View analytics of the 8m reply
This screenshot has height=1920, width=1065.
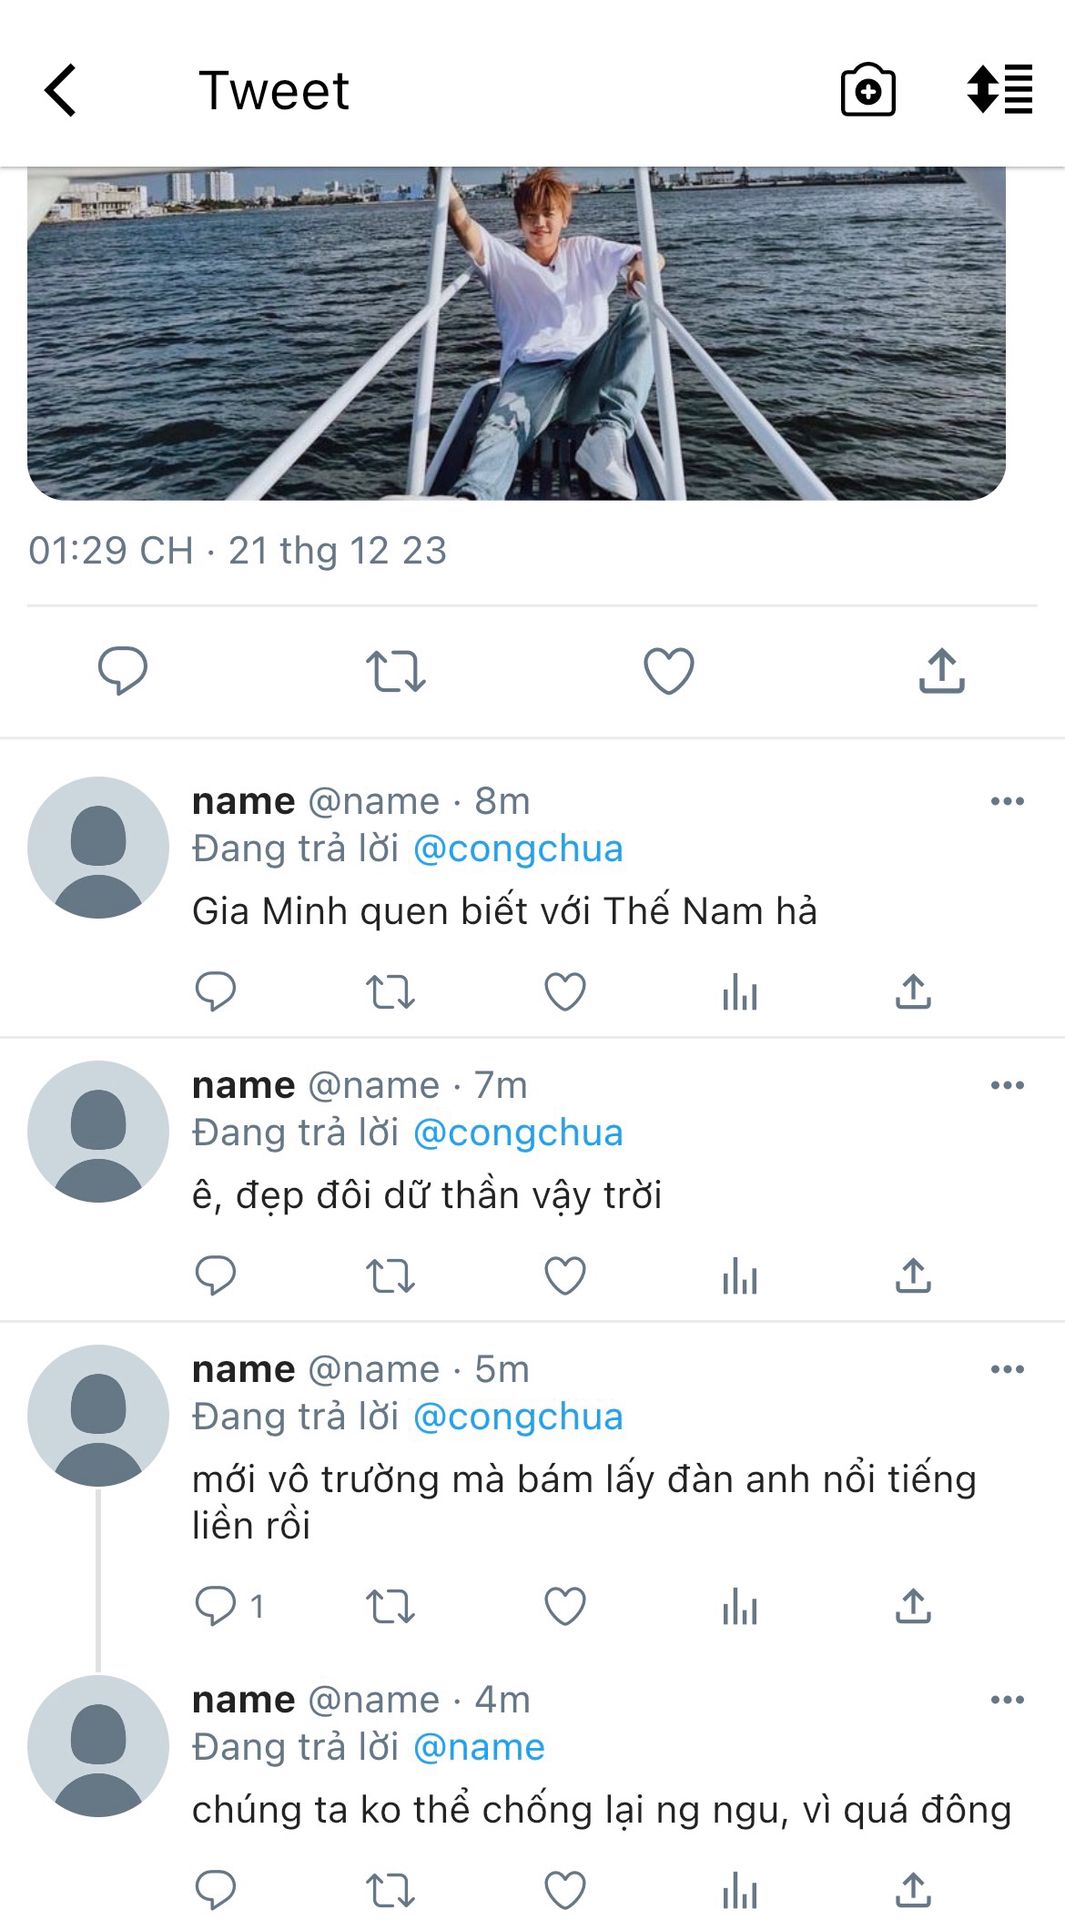(739, 992)
